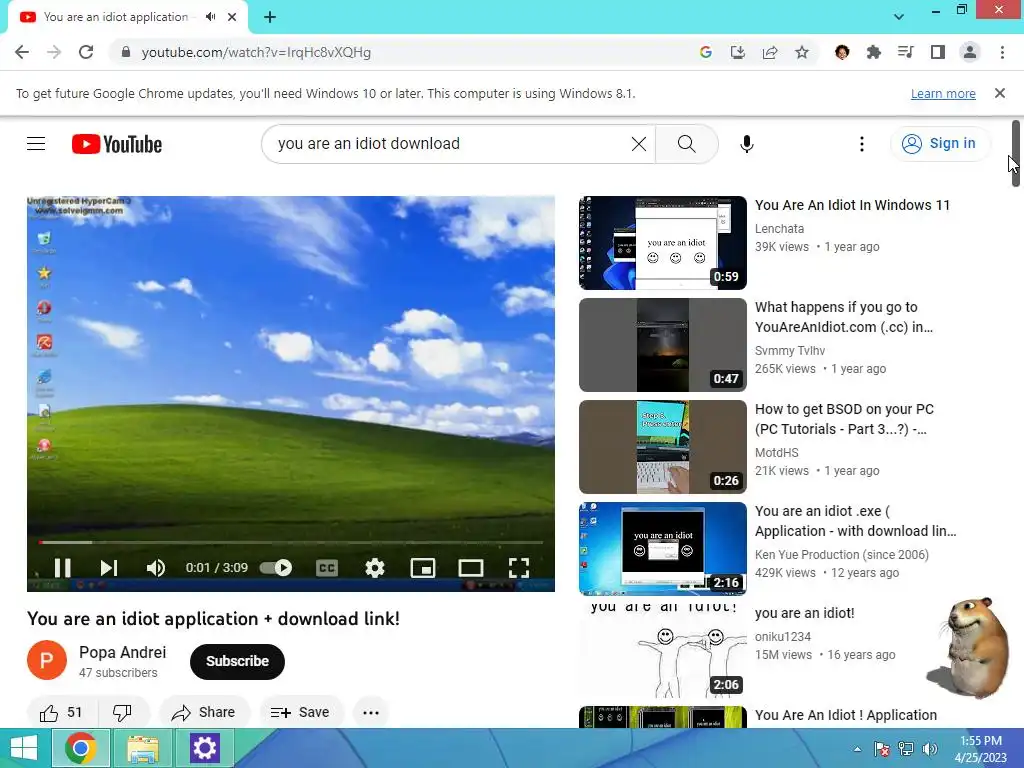Dismiss the Chrome update infobar
Screen dimensions: 1024x768
[999, 93]
